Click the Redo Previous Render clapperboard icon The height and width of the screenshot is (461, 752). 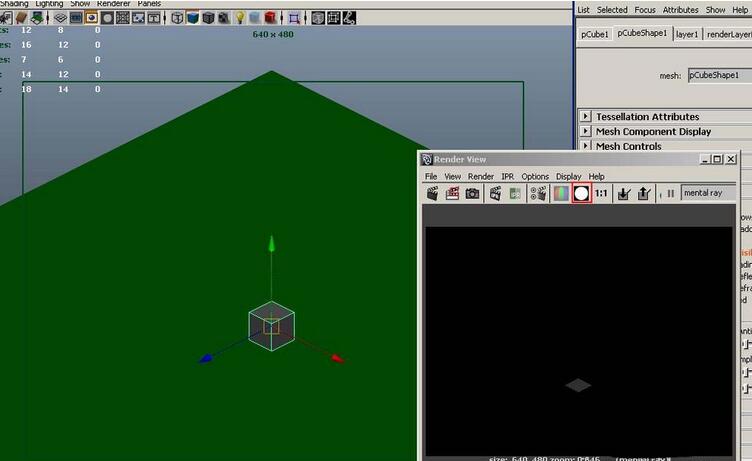tap(433, 193)
